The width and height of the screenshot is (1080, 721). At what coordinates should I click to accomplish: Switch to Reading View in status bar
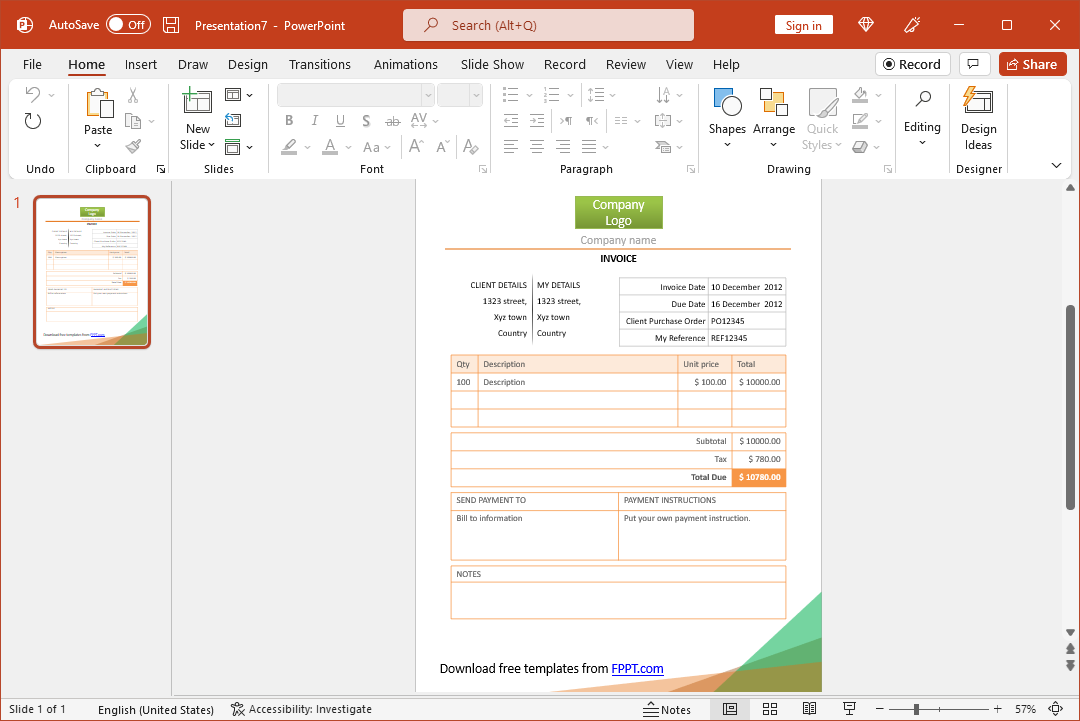click(x=810, y=709)
